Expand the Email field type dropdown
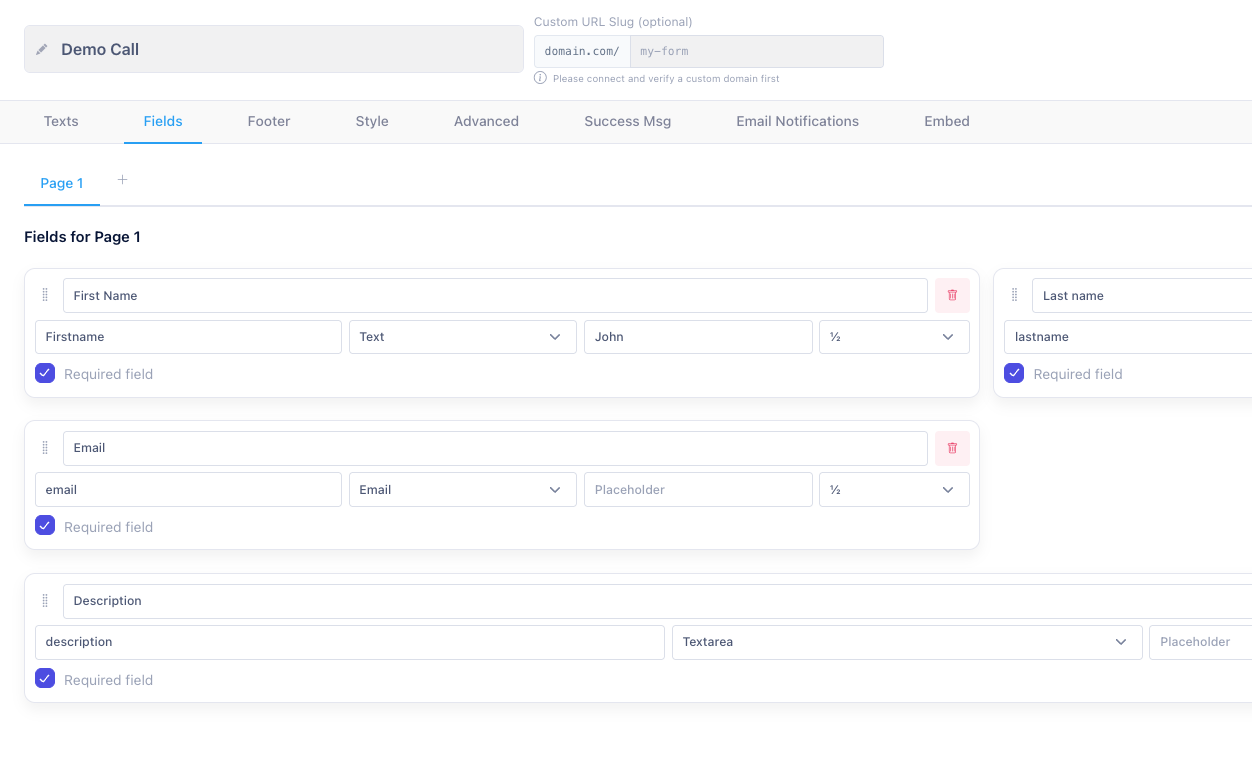This screenshot has height=762, width=1252. tap(462, 489)
